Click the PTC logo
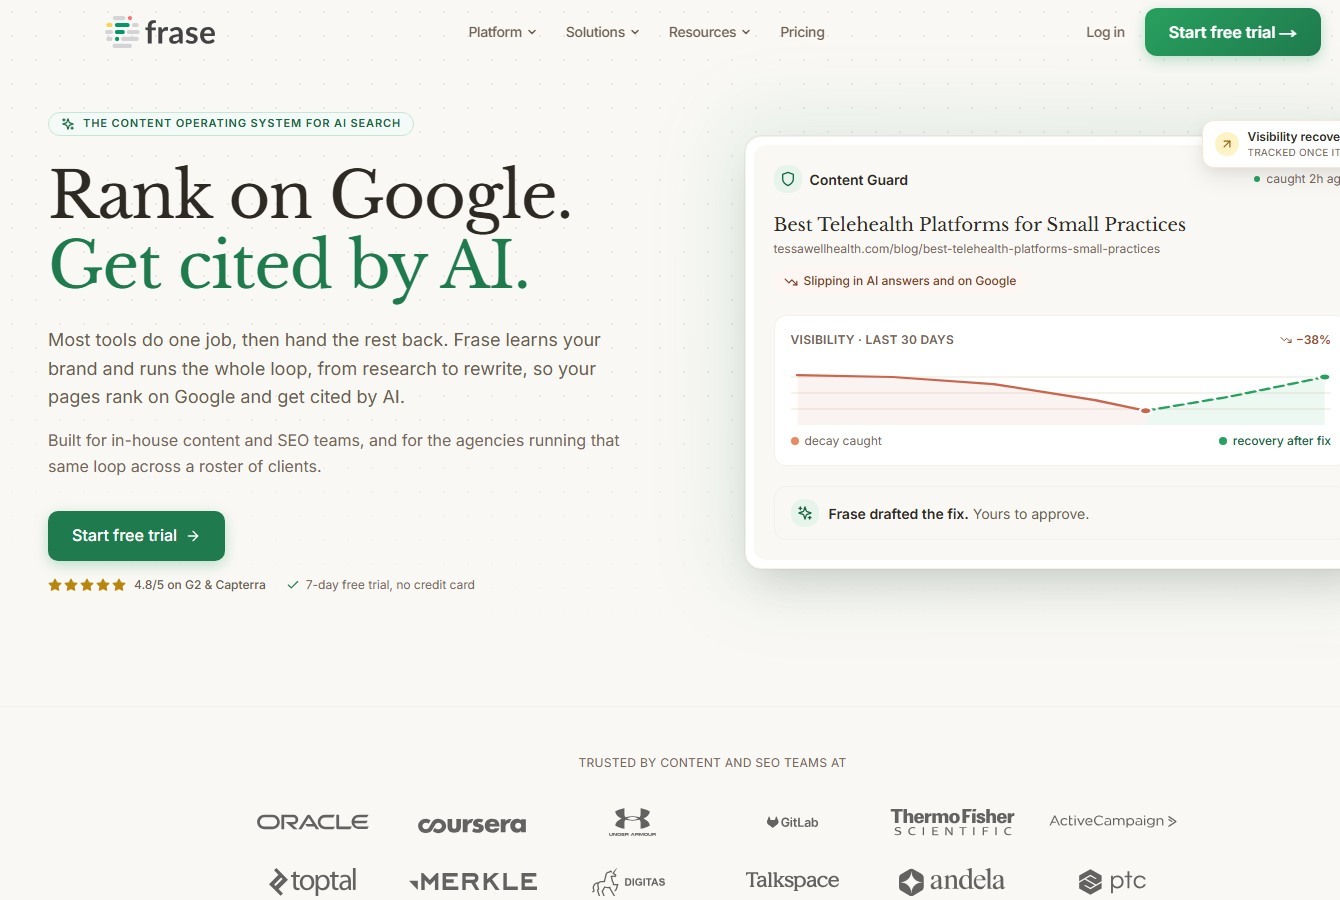Screen dimensions: 1340x900 tap(1112, 881)
